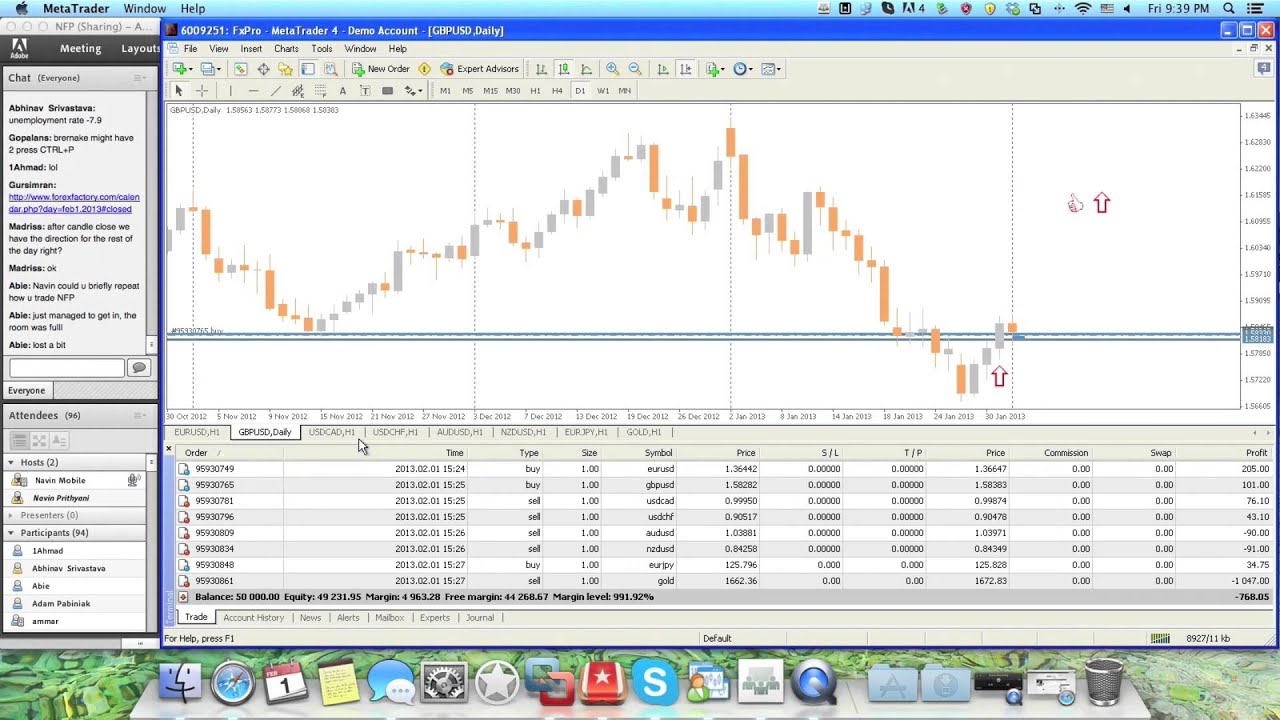Collapse the Hosts group
Screen dimensions: 1280x720
[x=11, y=462]
